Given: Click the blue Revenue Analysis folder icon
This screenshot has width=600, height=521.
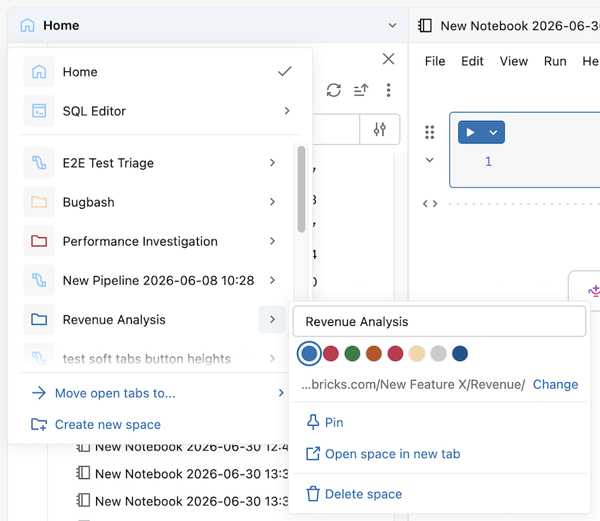Looking at the screenshot, I should tap(39, 319).
